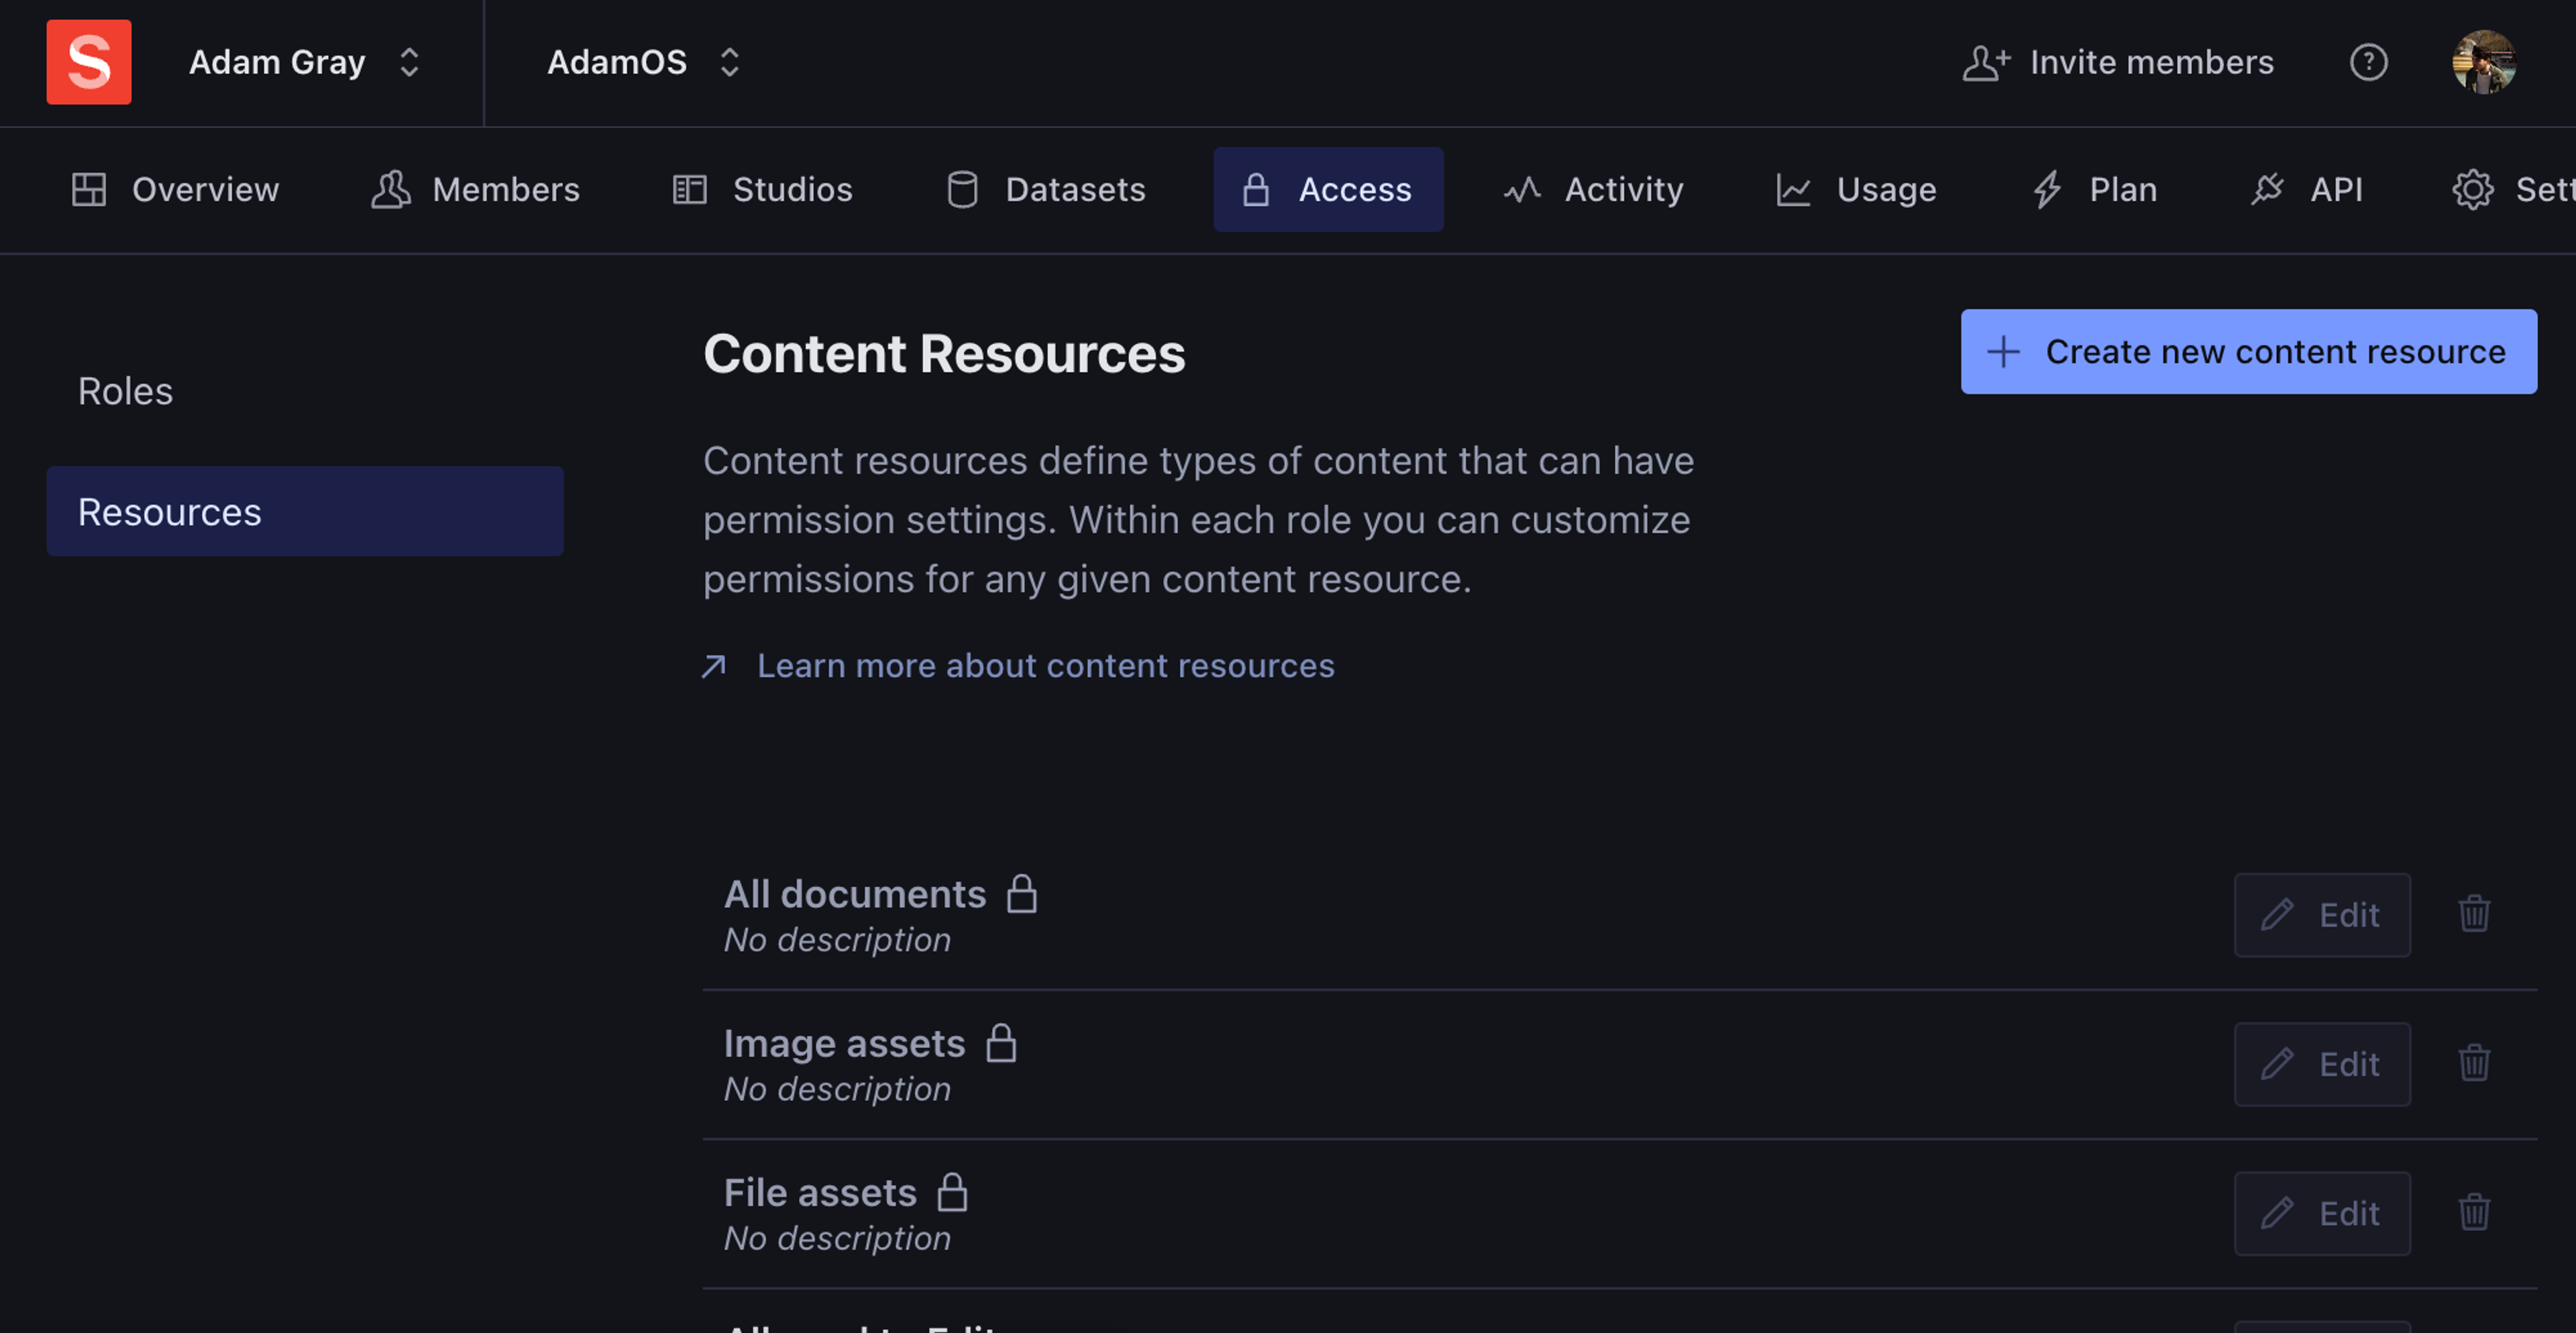The height and width of the screenshot is (1333, 2576).
Task: Click Invite members
Action: (x=2117, y=62)
